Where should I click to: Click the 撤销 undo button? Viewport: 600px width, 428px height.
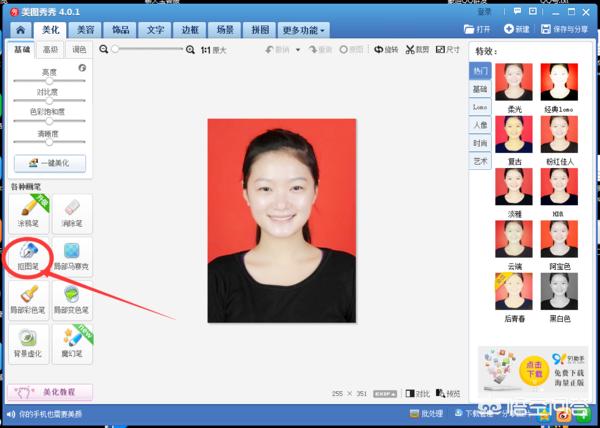[x=278, y=50]
